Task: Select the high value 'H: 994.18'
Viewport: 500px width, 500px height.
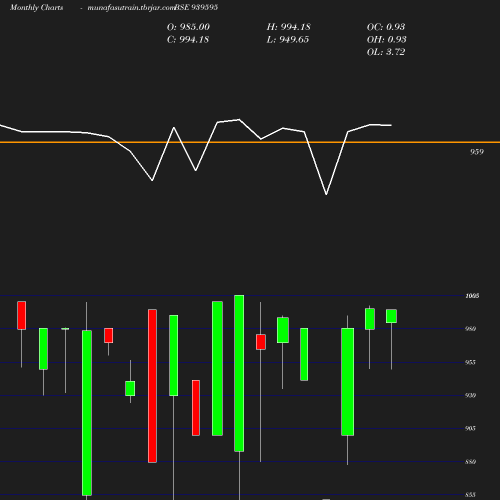Action: pyautogui.click(x=288, y=27)
